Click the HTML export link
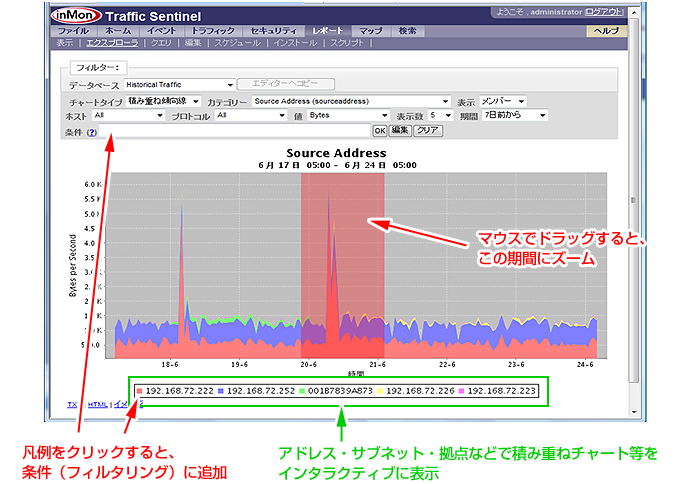Screen dimensions: 680x484 [x=97, y=404]
